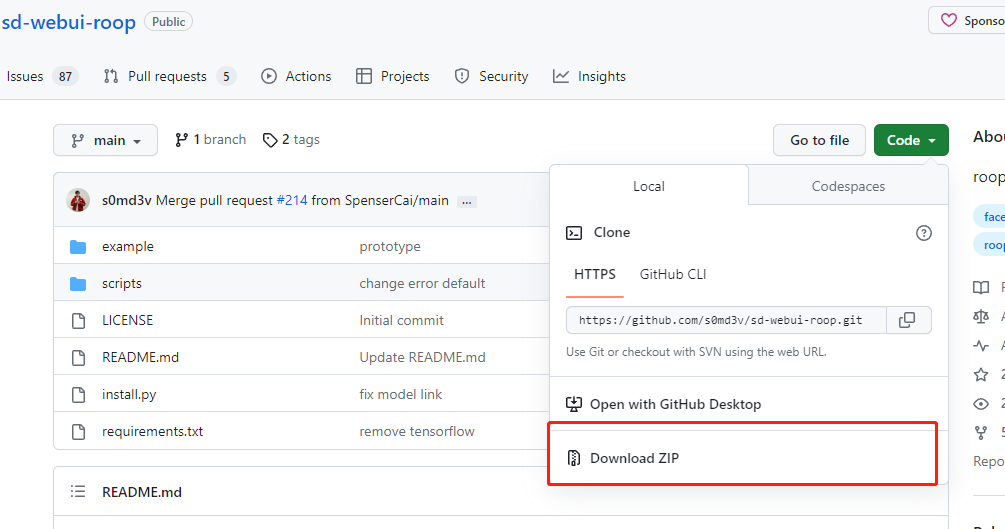
Task: Click the Insights graph icon
Action: click(x=561, y=76)
